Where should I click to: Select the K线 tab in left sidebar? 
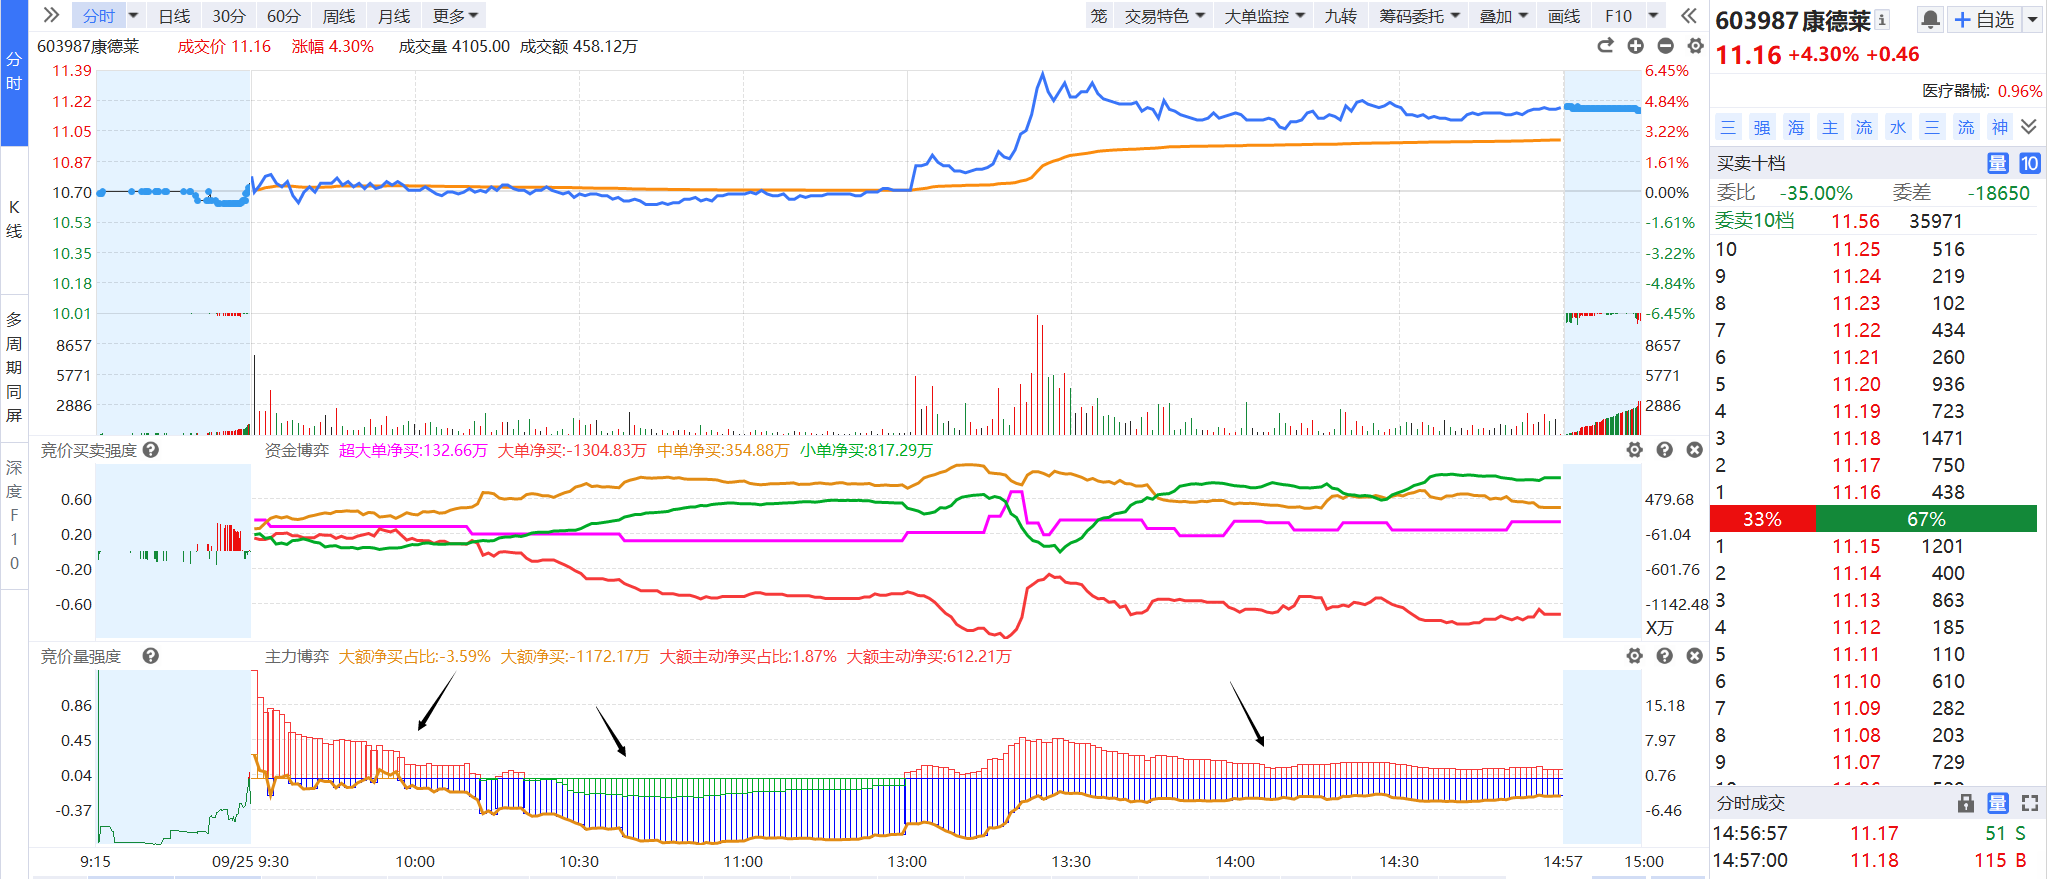tap(14, 219)
